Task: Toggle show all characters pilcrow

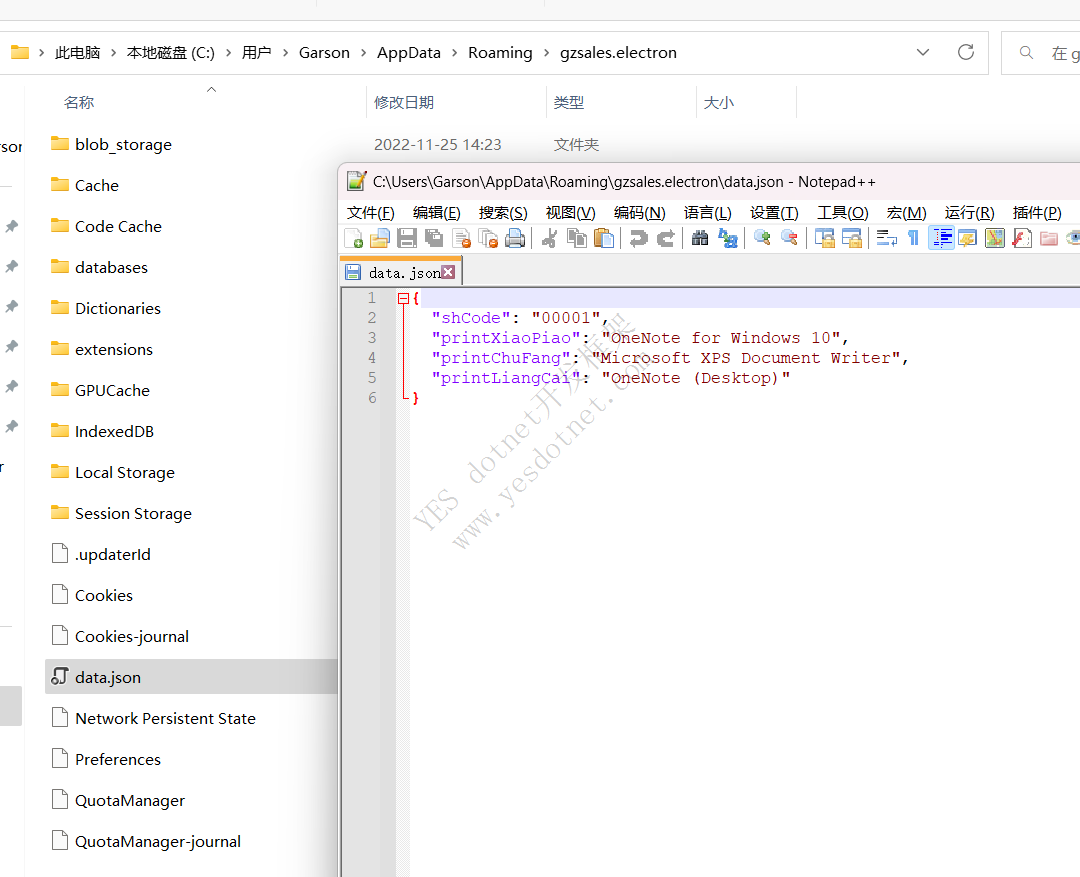Action: 913,238
